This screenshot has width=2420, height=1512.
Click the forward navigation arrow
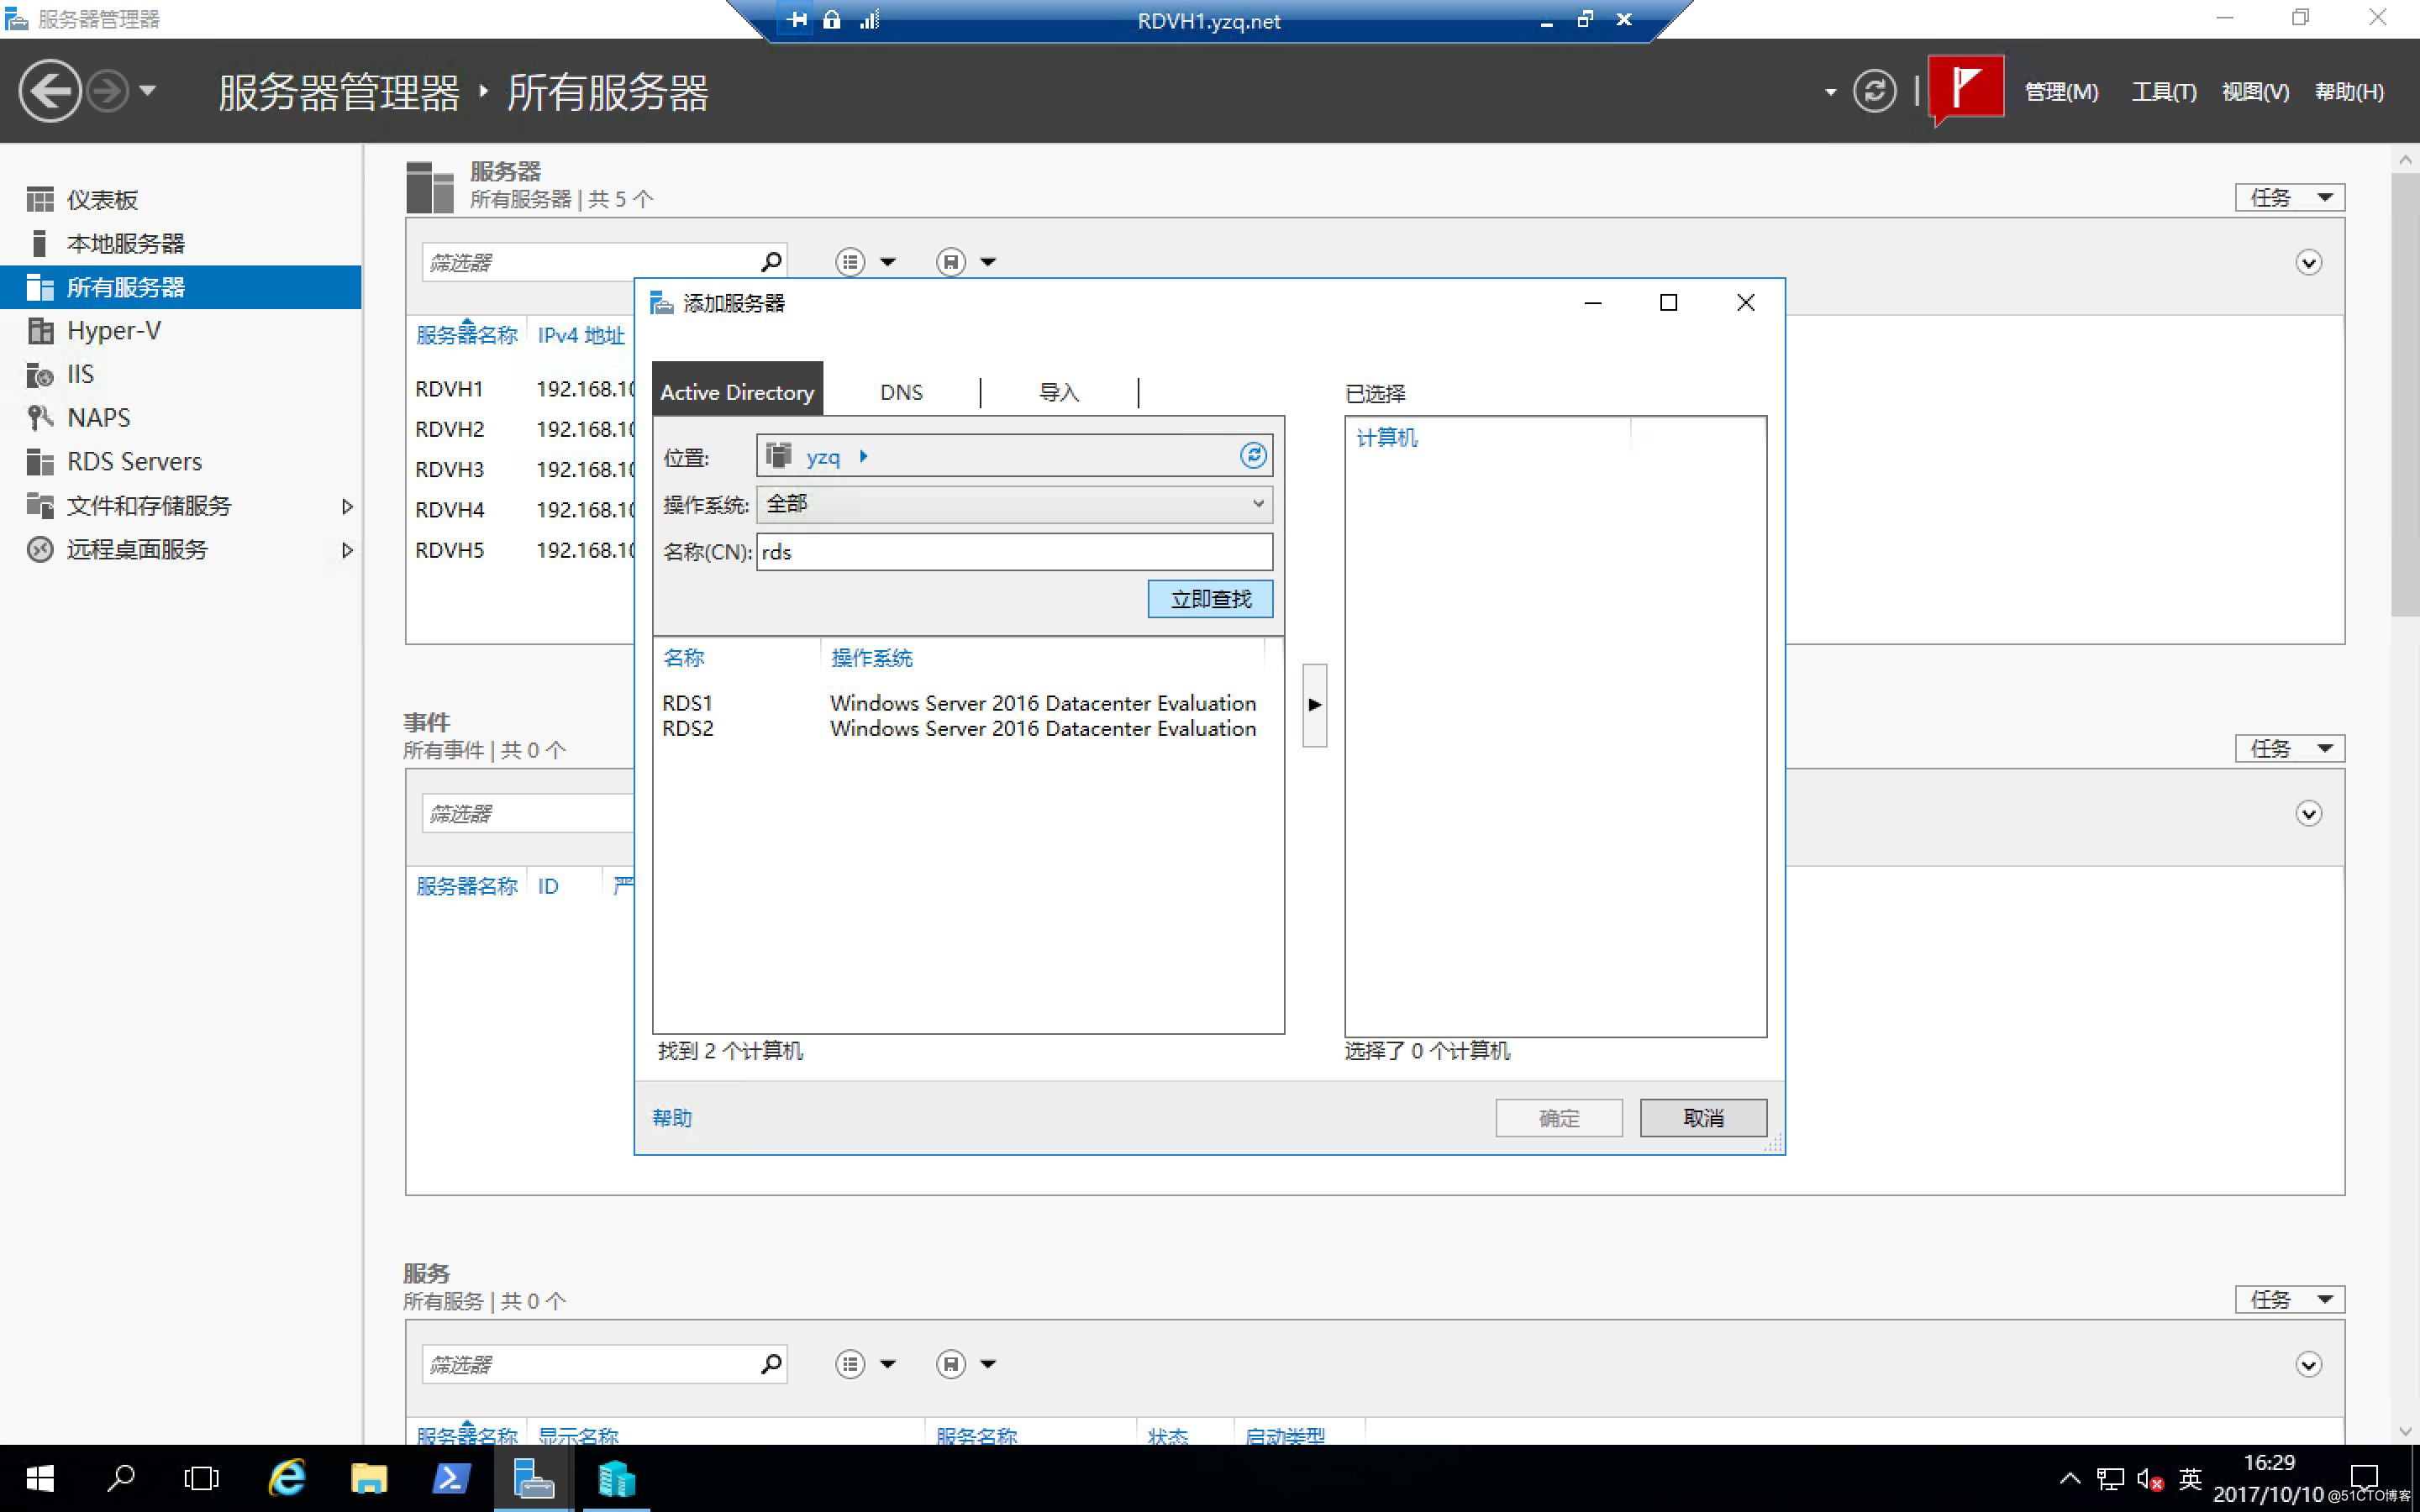107,91
